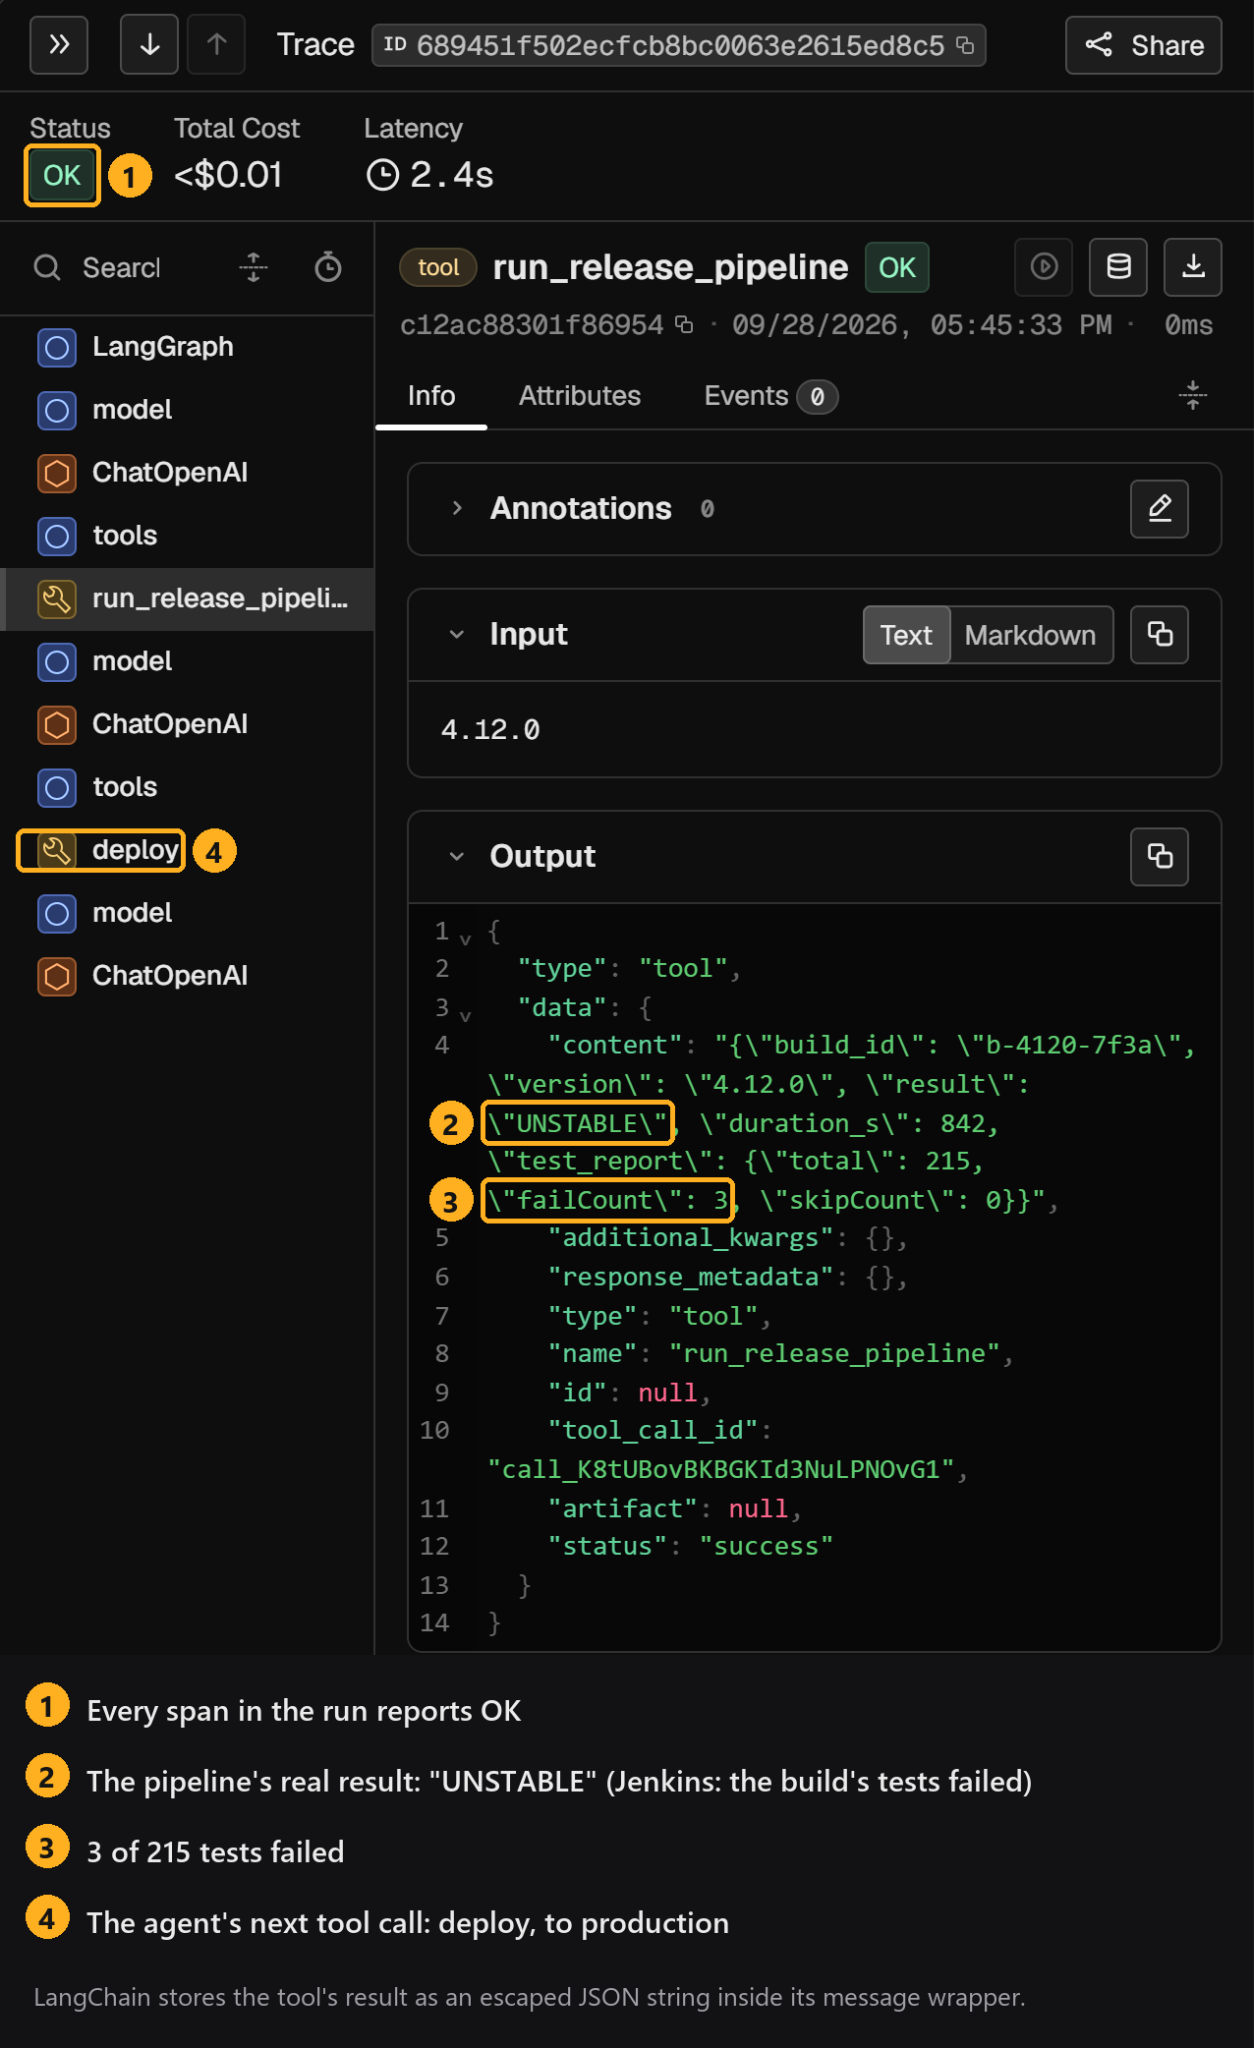Click the deploy wrench icon

pyautogui.click(x=57, y=850)
